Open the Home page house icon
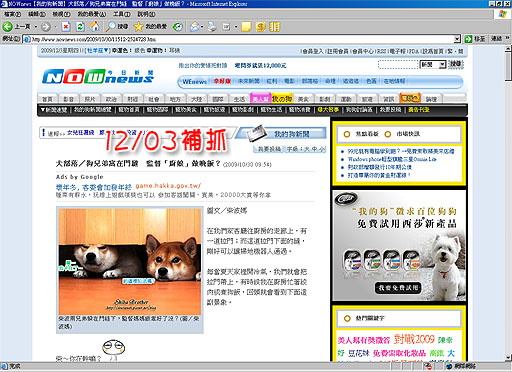Image resolution: width=512 pixels, height=372 pixels. click(x=94, y=26)
